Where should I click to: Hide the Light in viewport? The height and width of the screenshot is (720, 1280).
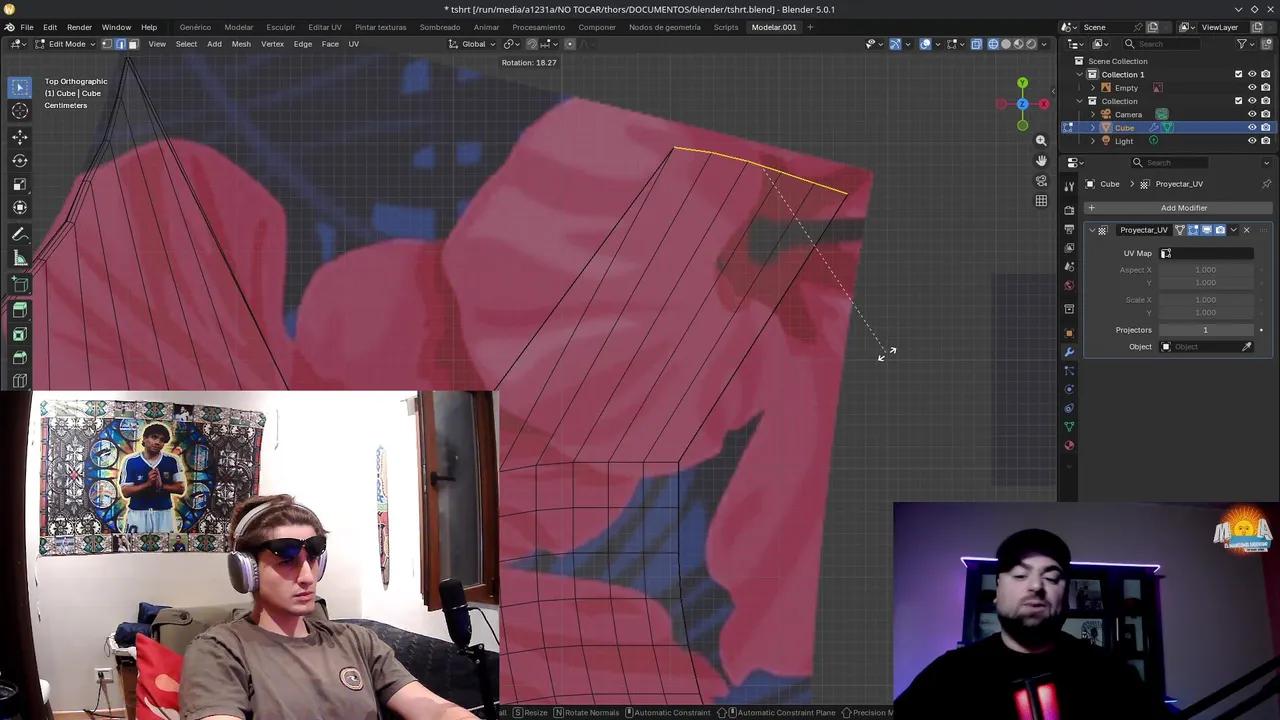(1252, 141)
